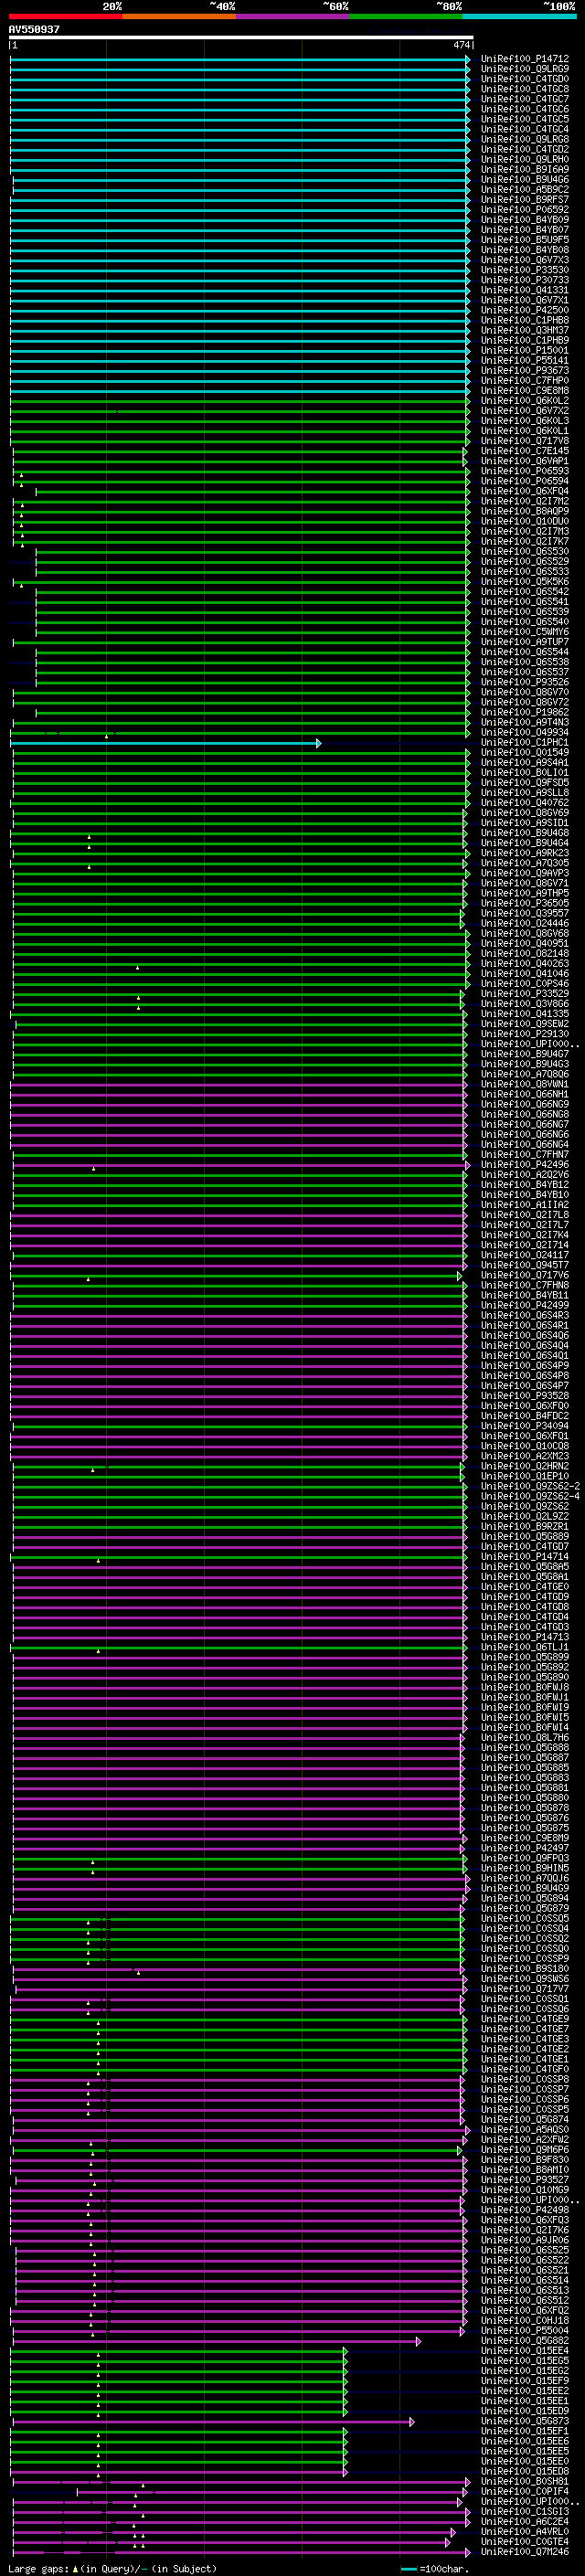Select label UniRef100_C1SGI3
The height and width of the screenshot is (2576, 585).
pyautogui.click(x=525, y=2512)
